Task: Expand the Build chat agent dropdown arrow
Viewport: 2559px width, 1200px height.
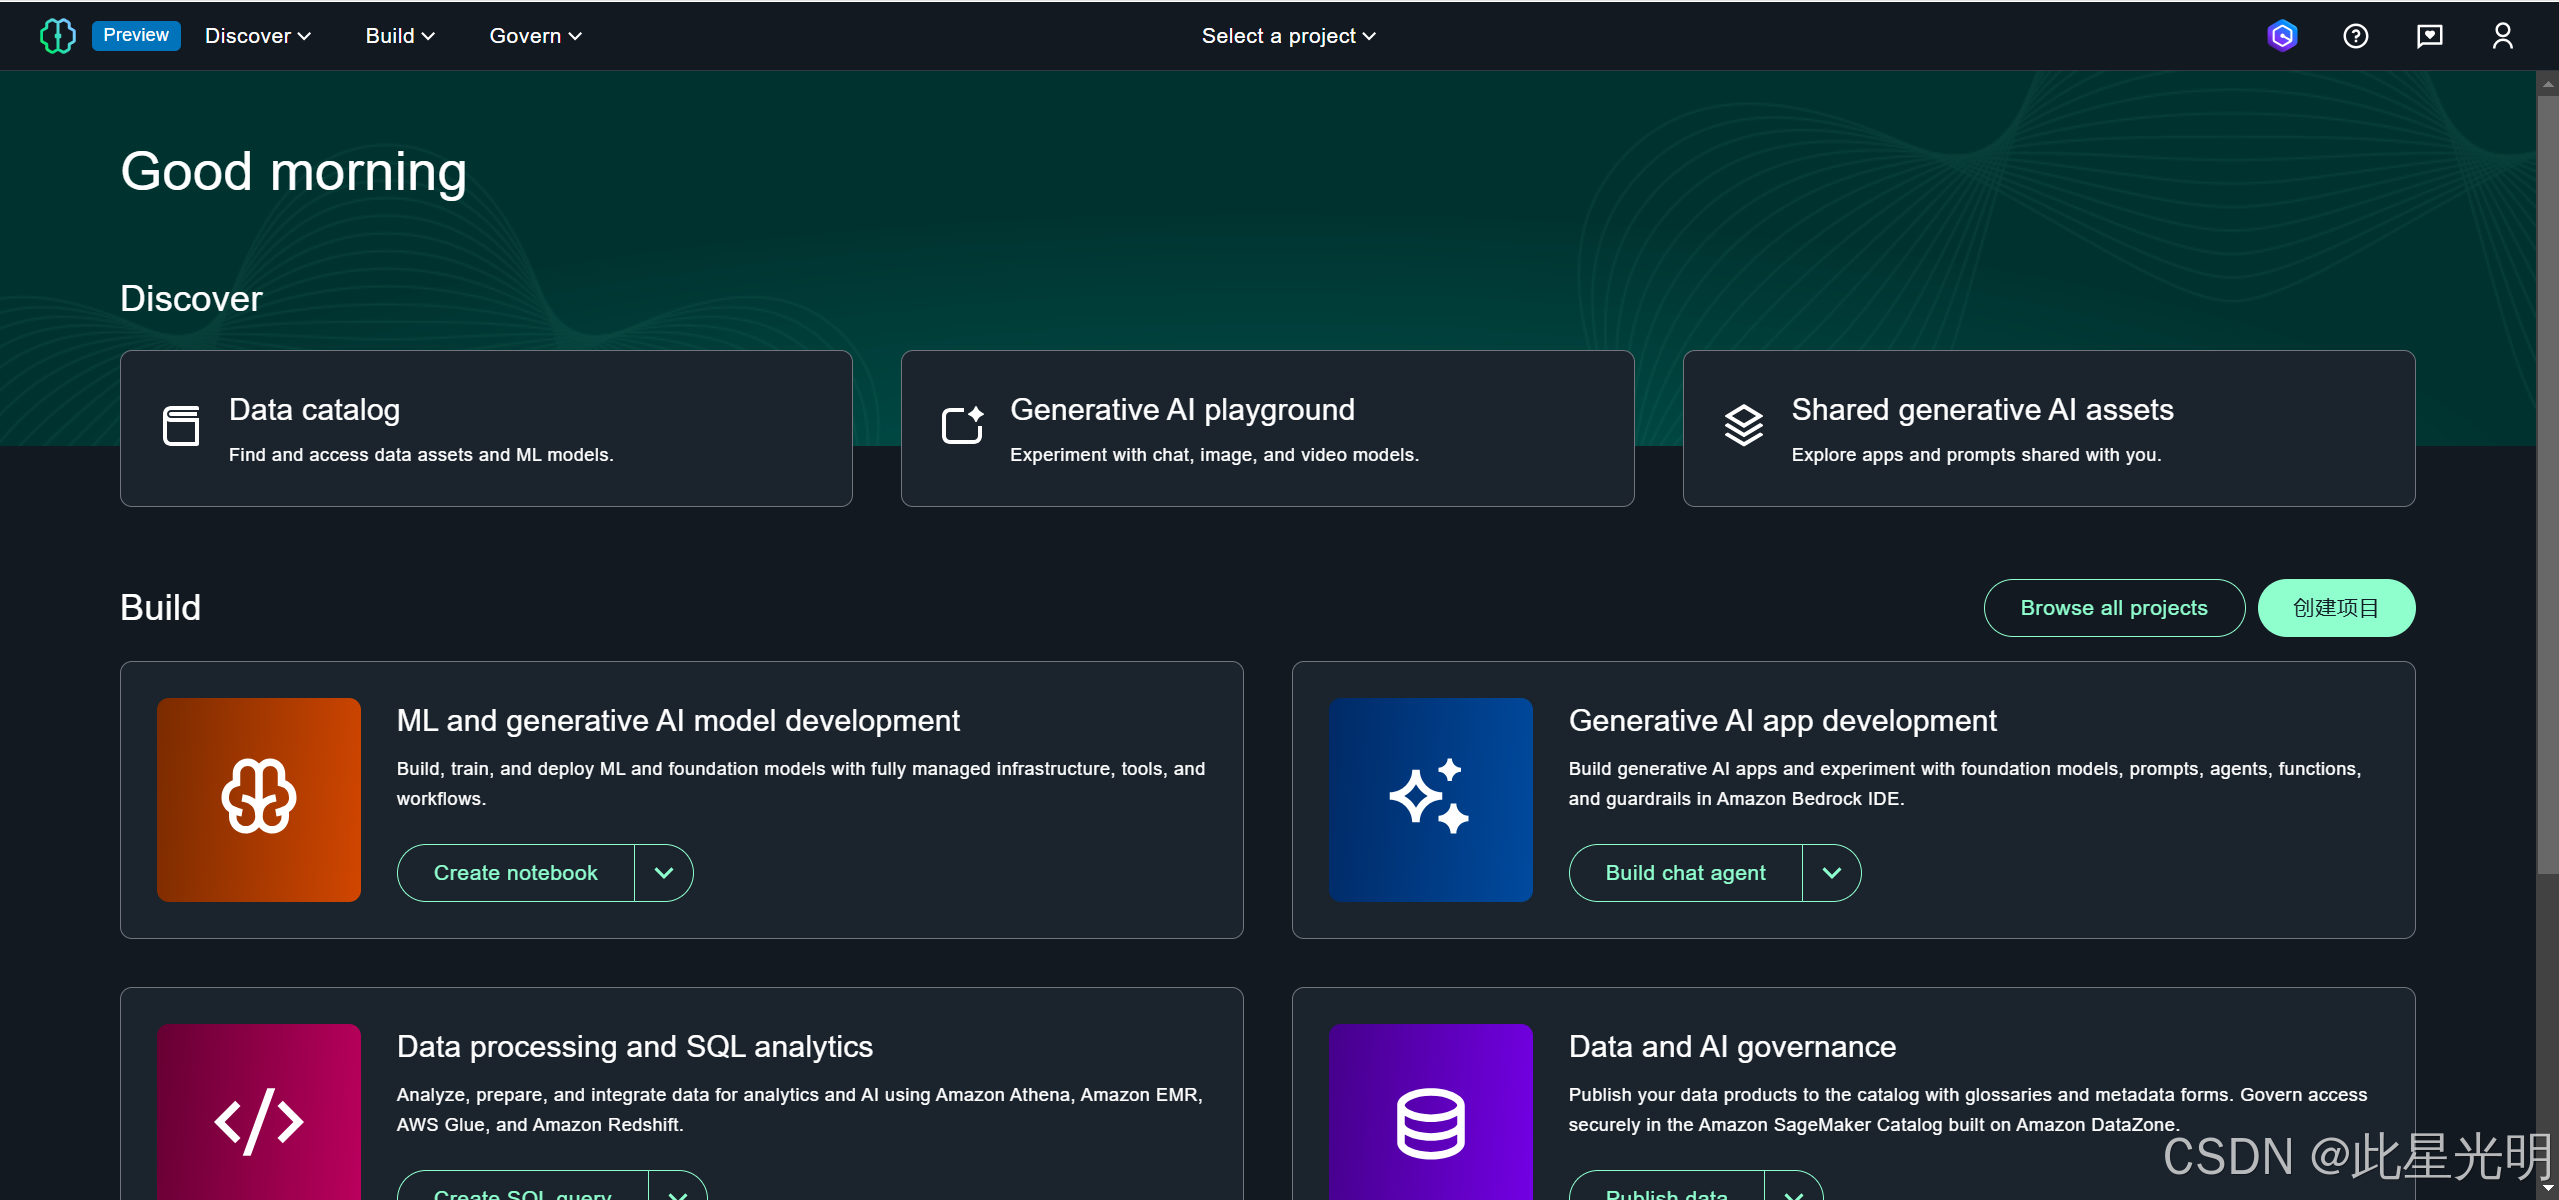Action: pos(1832,873)
